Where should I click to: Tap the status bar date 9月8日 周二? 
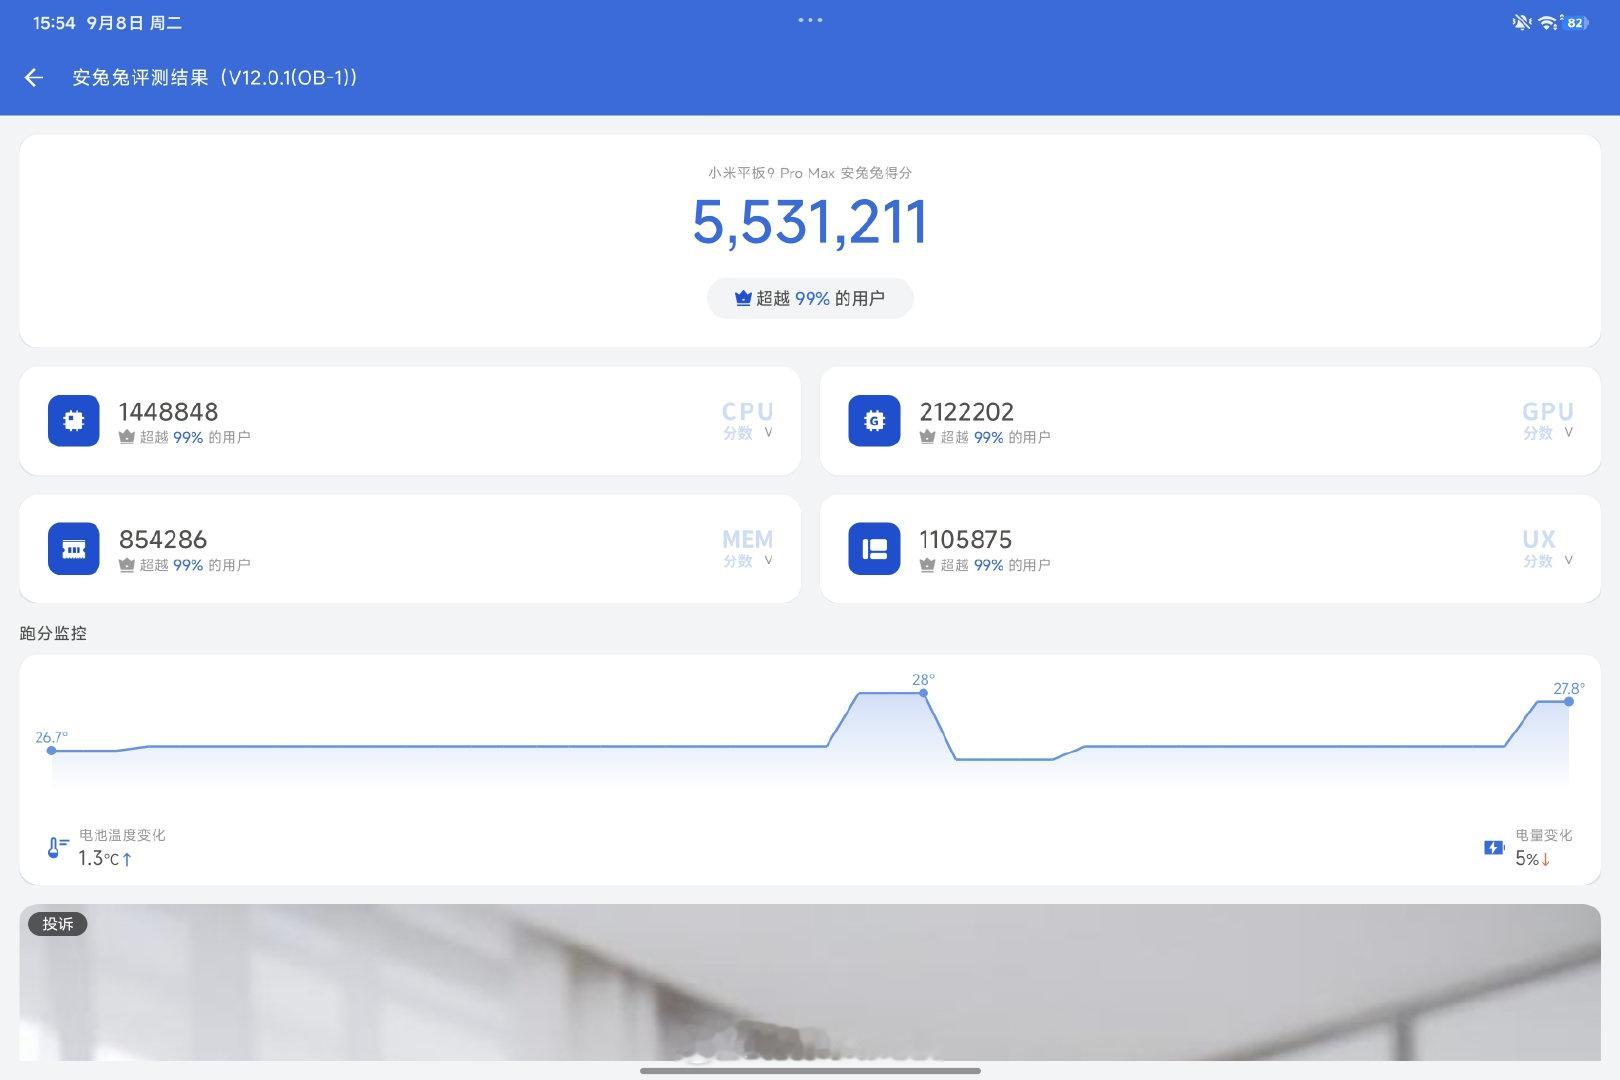pyautogui.click(x=134, y=23)
